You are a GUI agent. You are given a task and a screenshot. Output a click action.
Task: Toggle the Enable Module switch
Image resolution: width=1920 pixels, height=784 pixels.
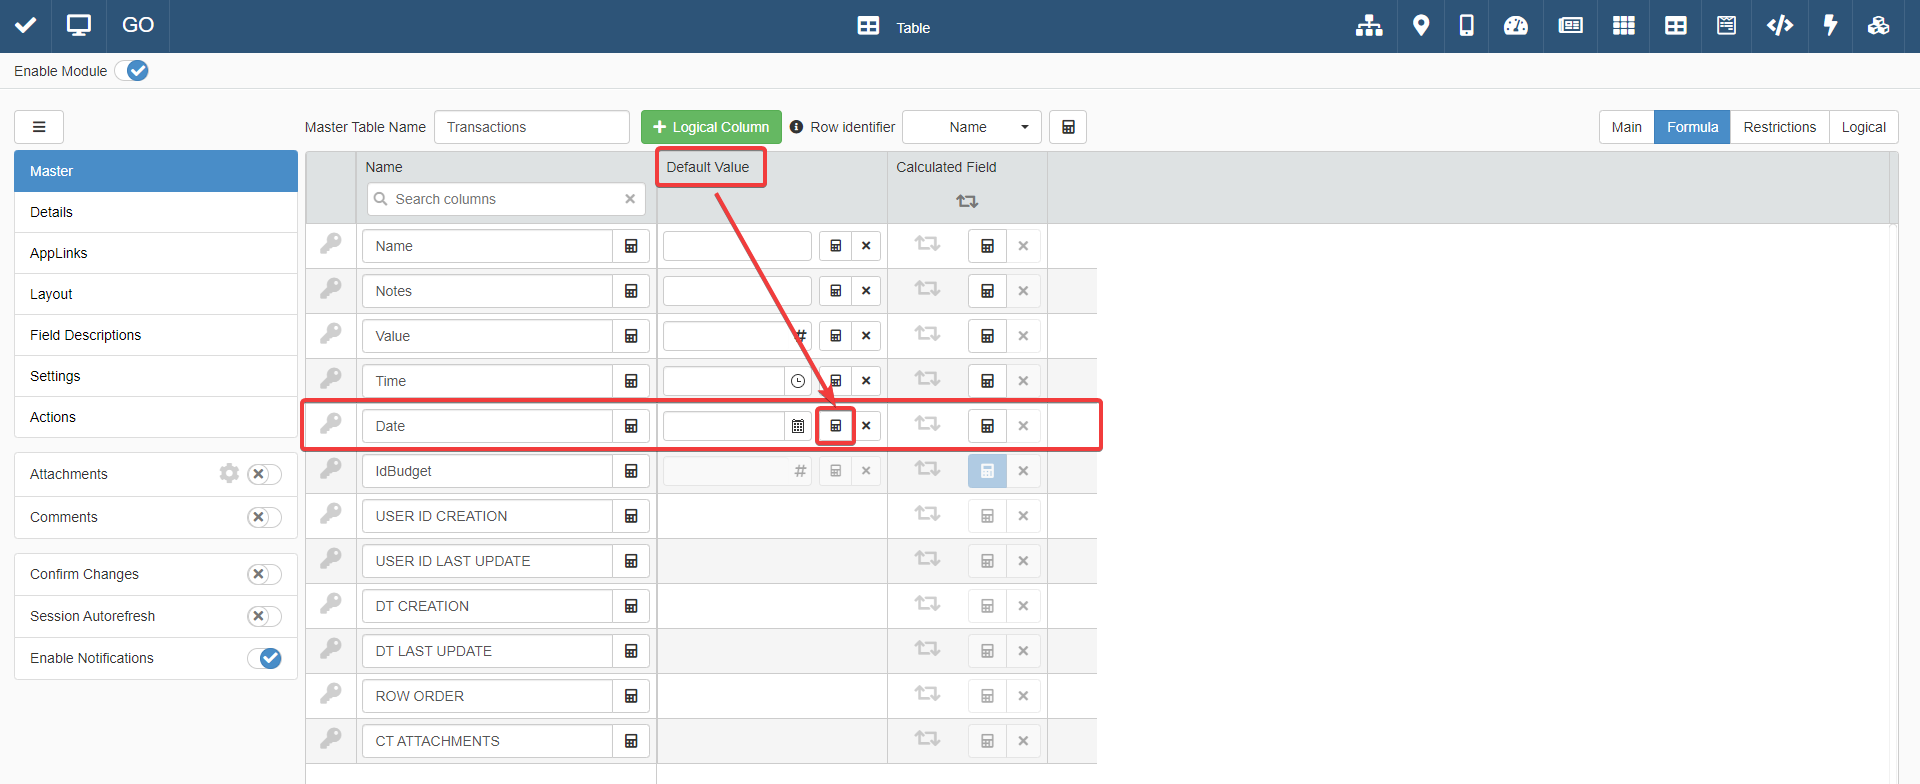(x=132, y=71)
